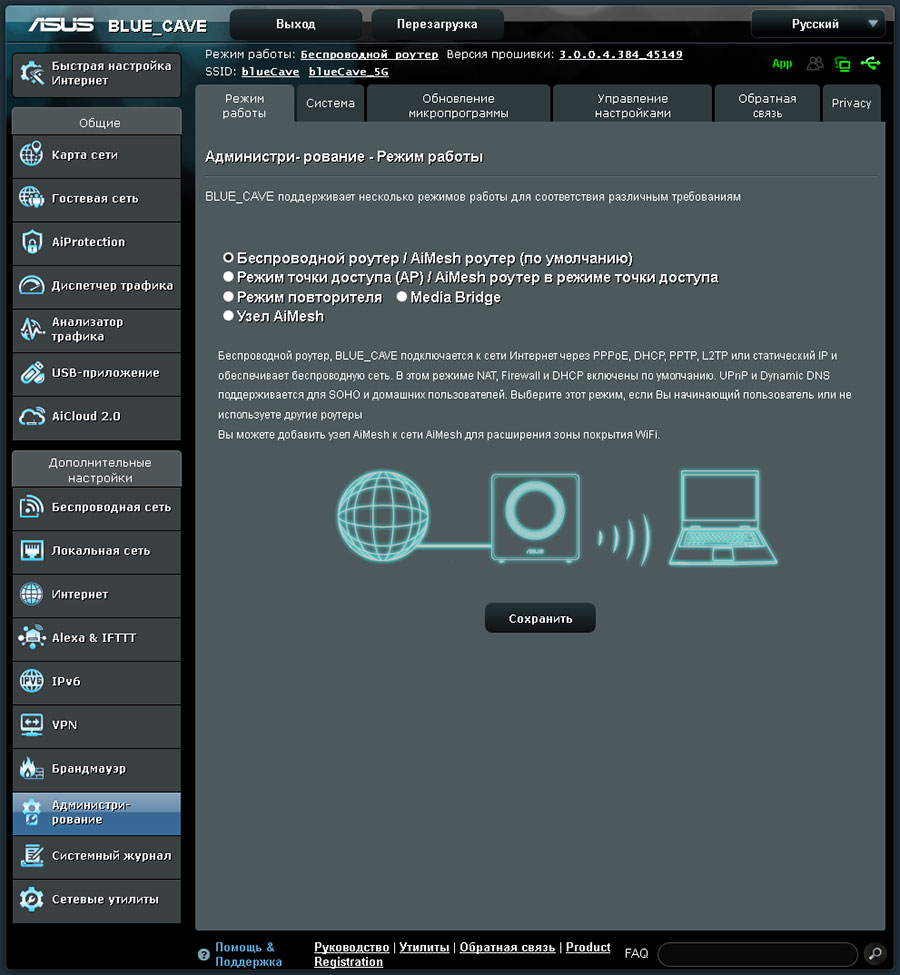The height and width of the screenshot is (975, 900).
Task: Click the BLUE_CAVE model name in header
Action: (157, 26)
